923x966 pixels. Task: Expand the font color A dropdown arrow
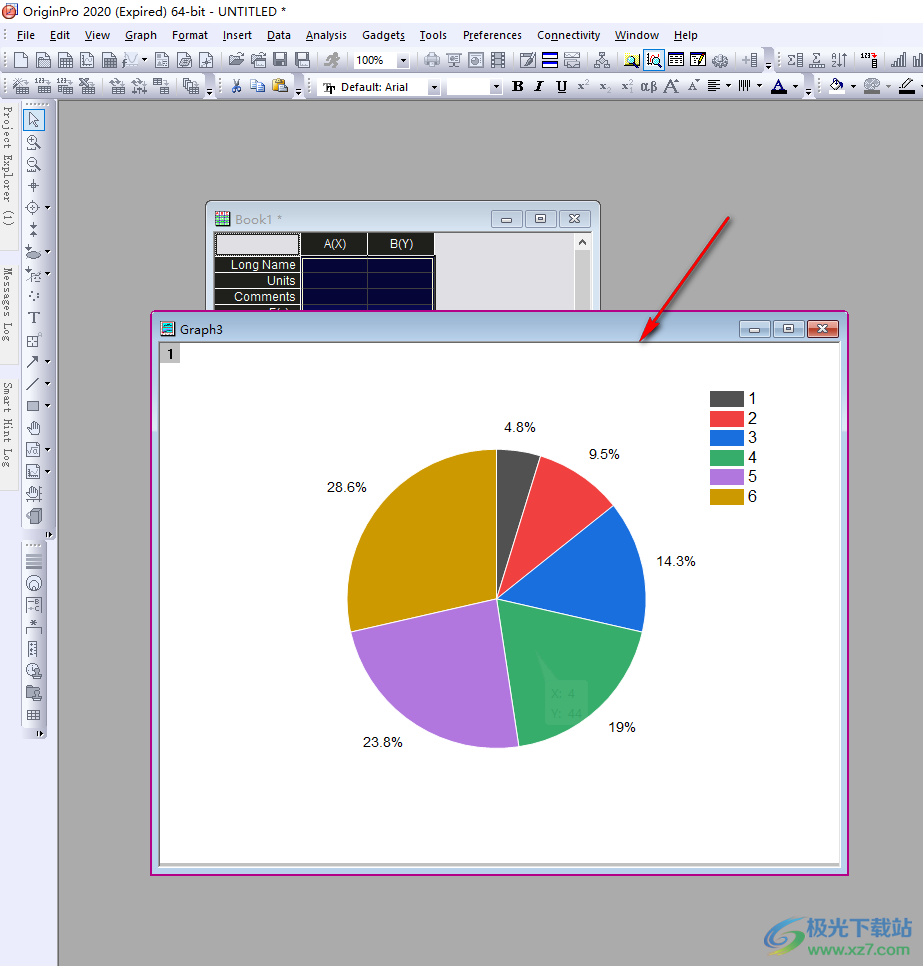(x=795, y=86)
